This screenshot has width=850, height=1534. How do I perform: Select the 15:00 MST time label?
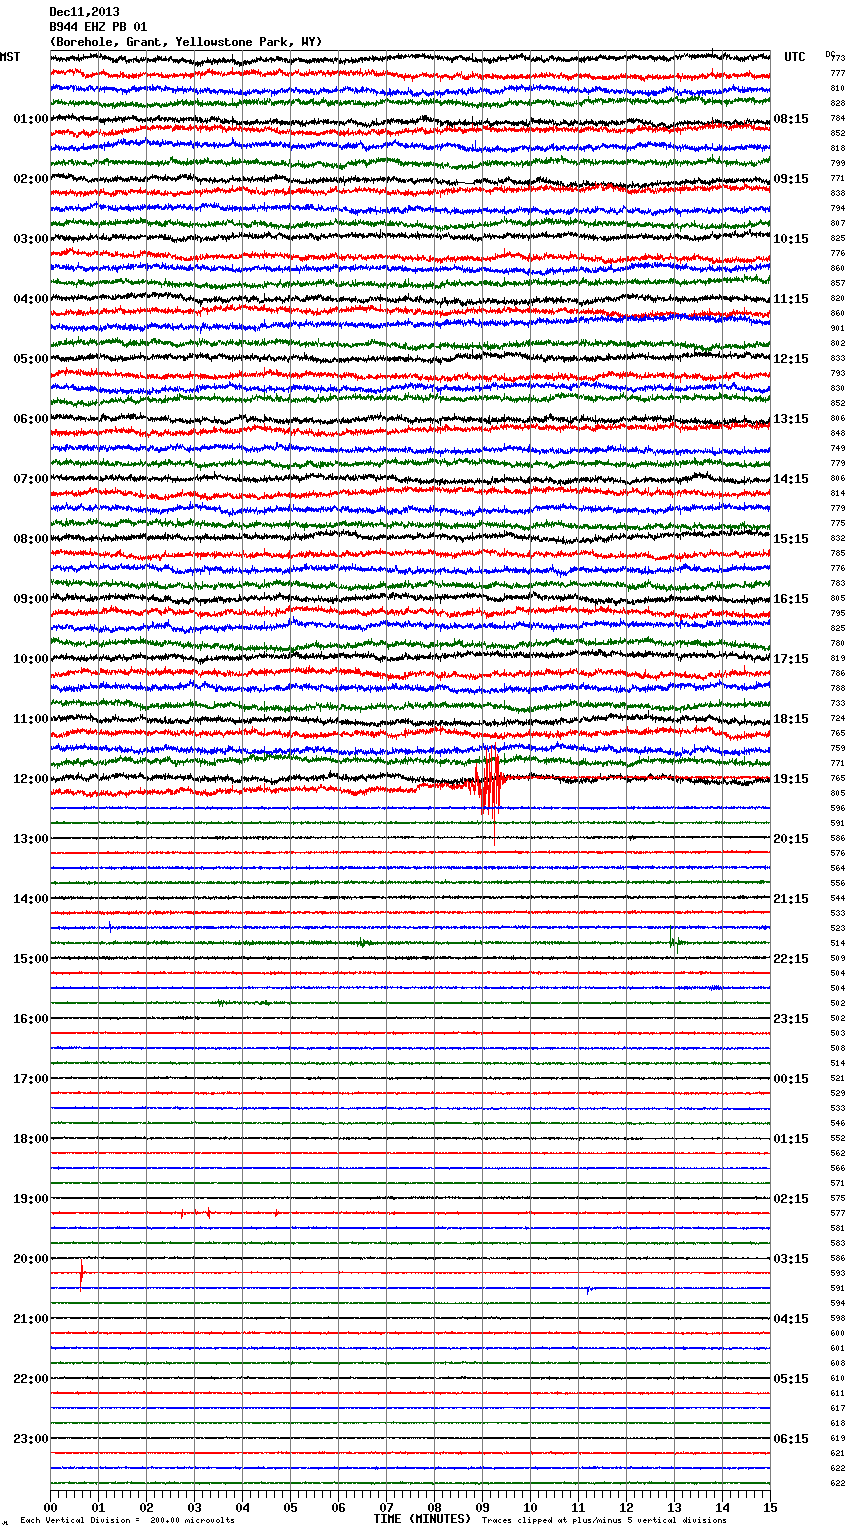[31, 959]
